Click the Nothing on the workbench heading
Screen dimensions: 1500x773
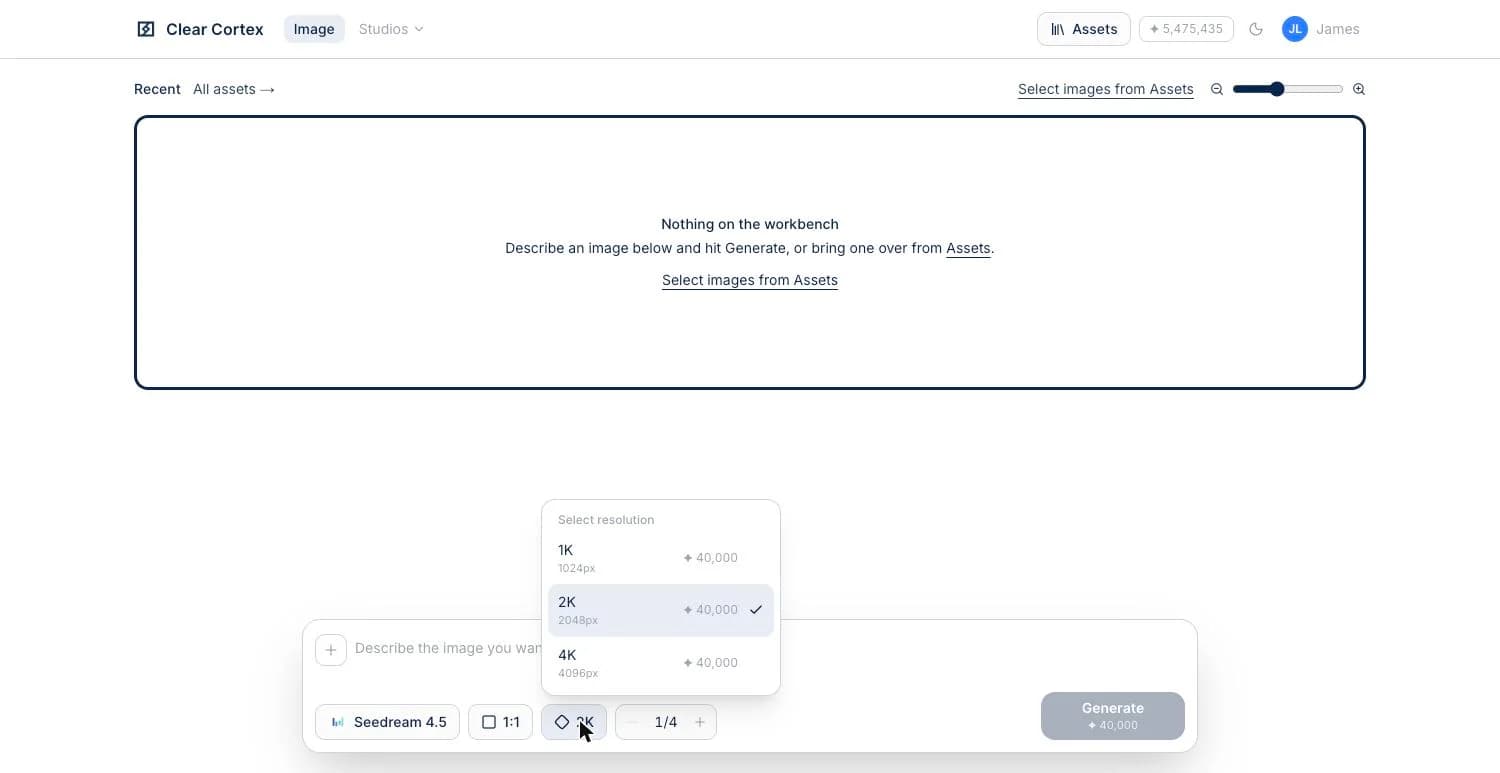[750, 224]
